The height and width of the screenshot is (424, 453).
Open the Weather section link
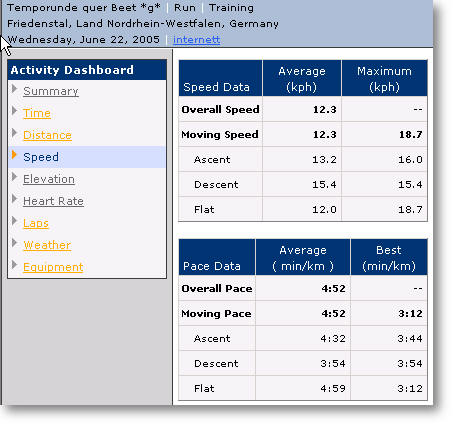pos(47,245)
